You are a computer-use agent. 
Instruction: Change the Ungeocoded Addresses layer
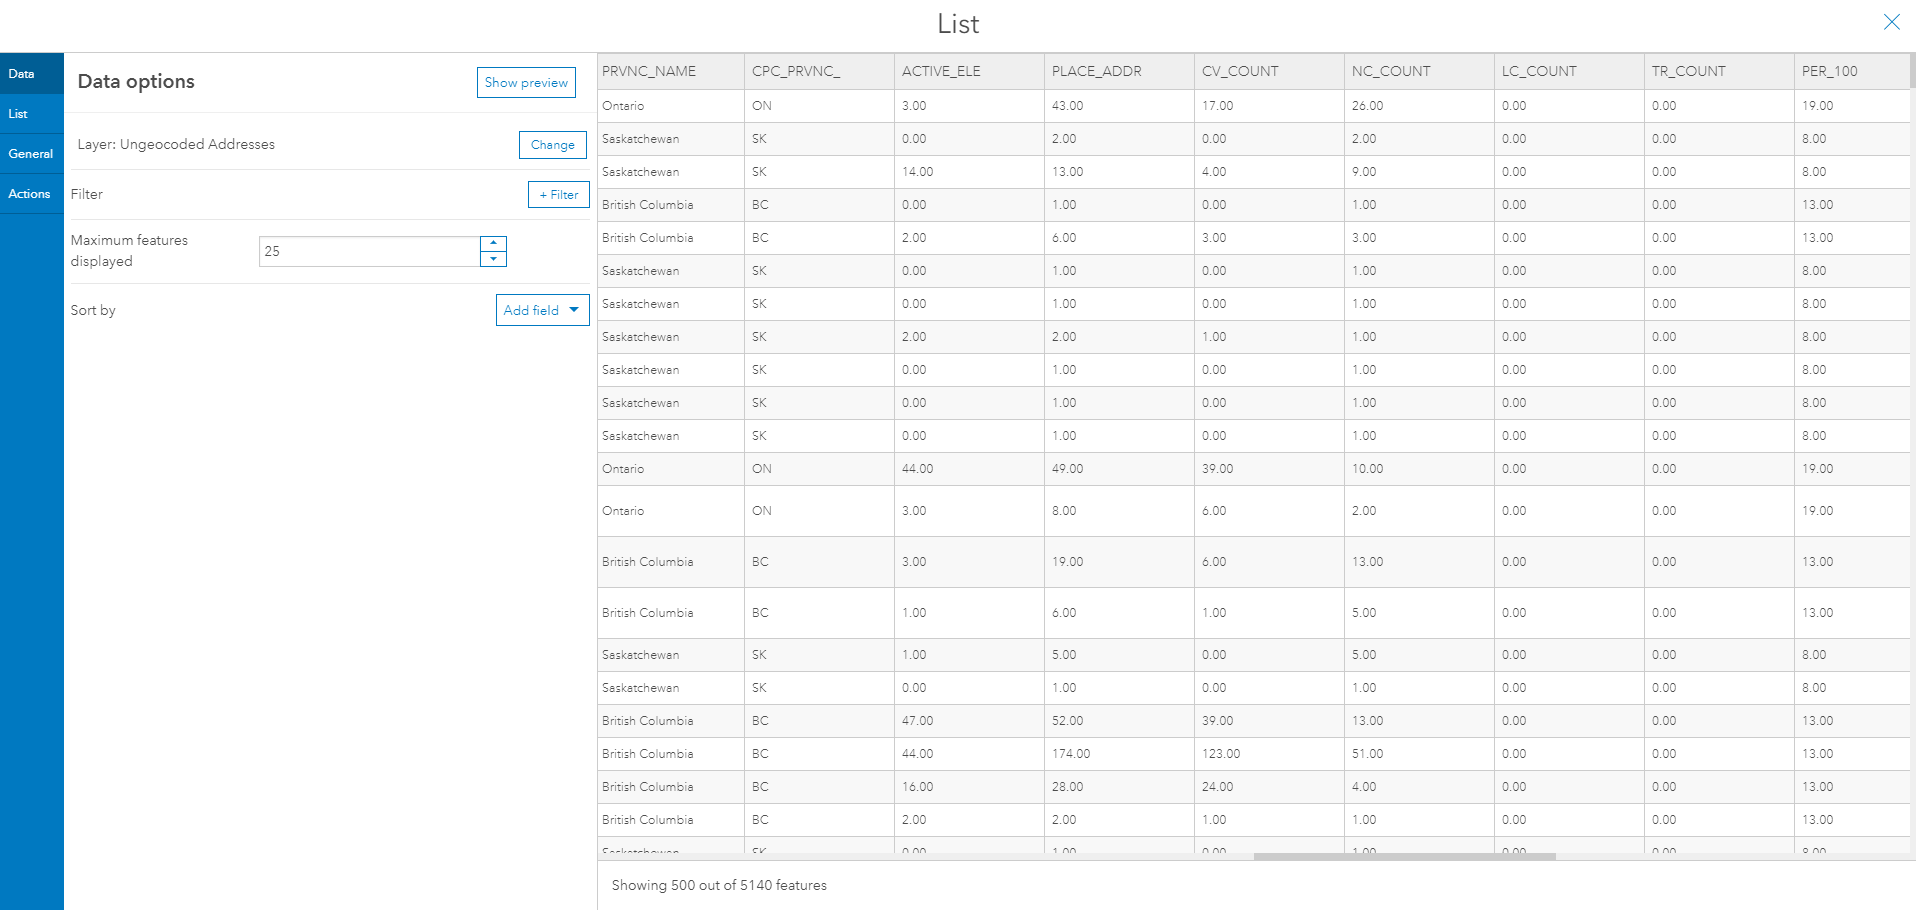552,145
